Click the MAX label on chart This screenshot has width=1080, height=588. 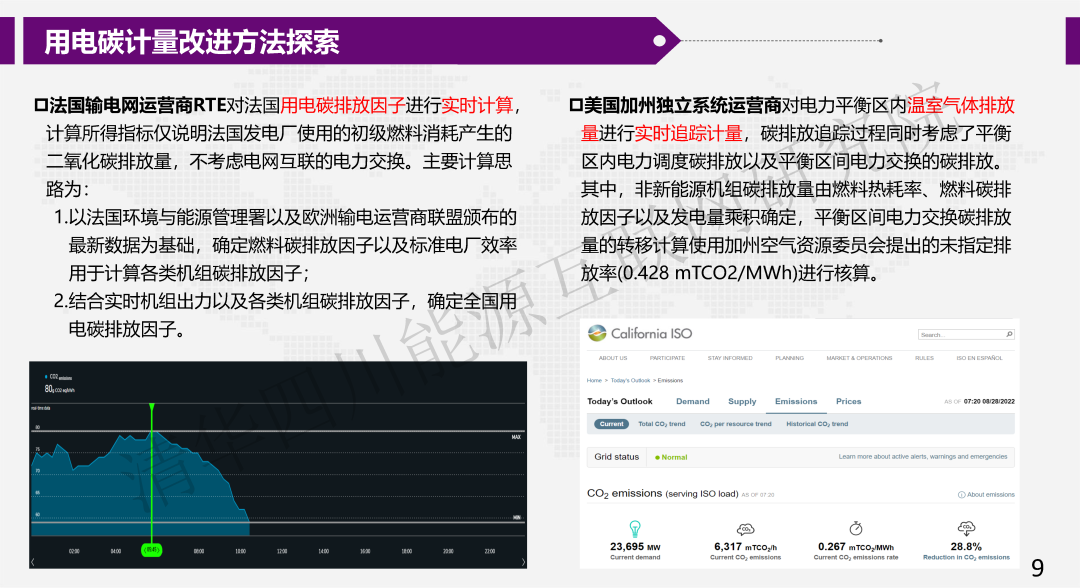point(516,437)
